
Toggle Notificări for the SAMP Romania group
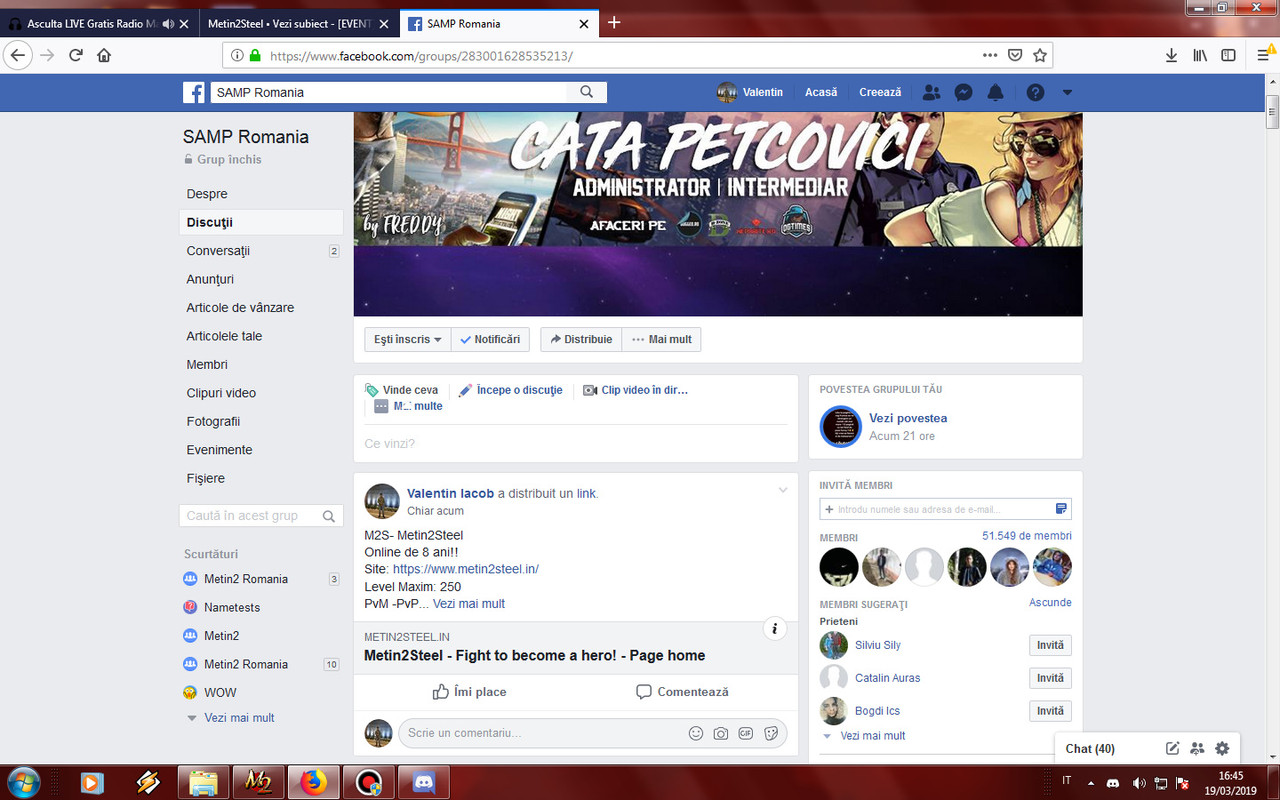(x=490, y=339)
